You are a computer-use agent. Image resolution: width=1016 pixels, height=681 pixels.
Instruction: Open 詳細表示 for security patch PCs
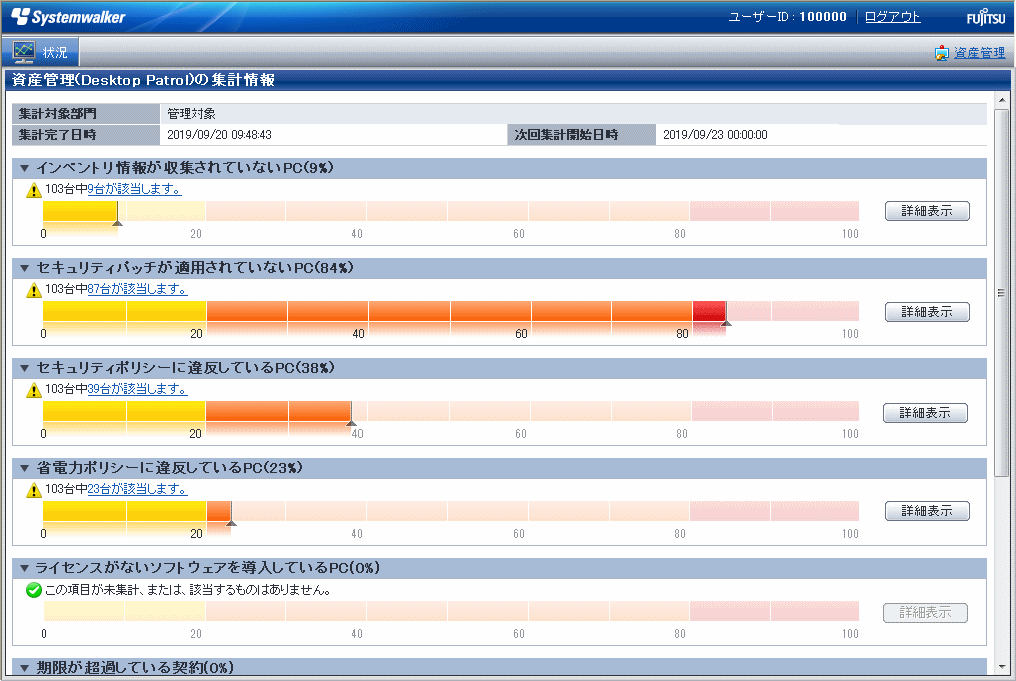[927, 312]
